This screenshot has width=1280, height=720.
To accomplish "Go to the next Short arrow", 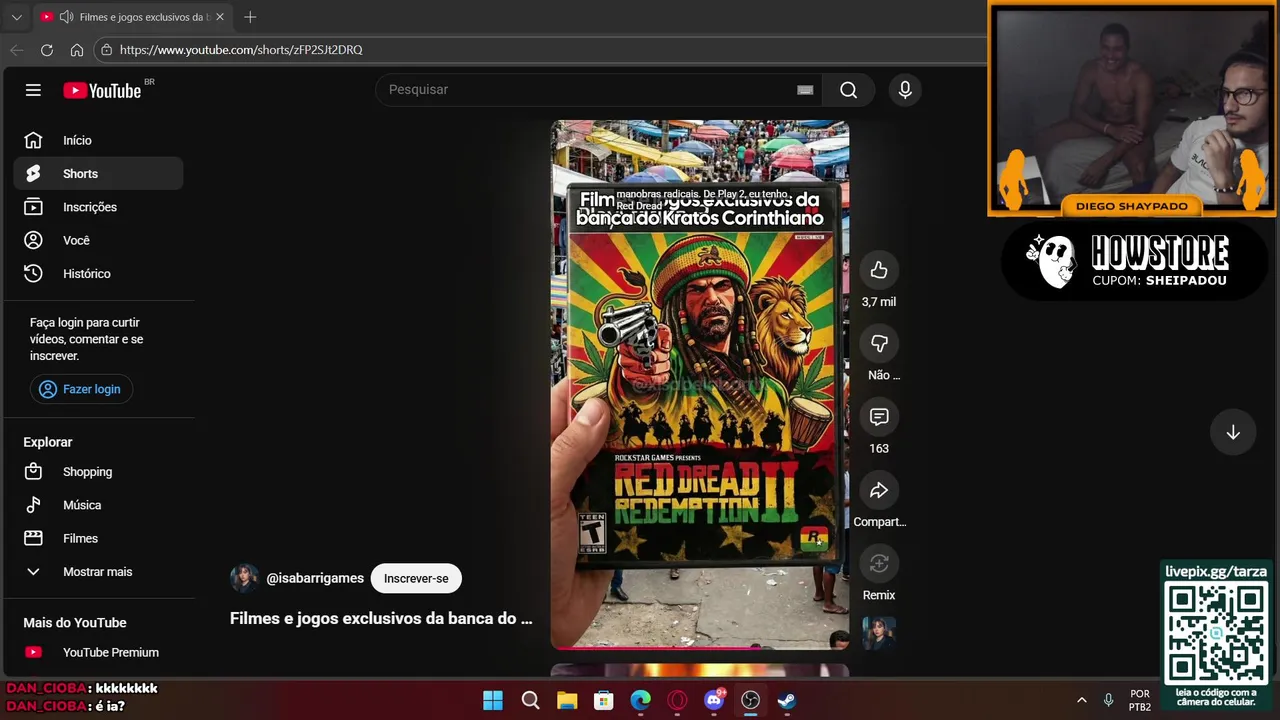I will point(1233,432).
